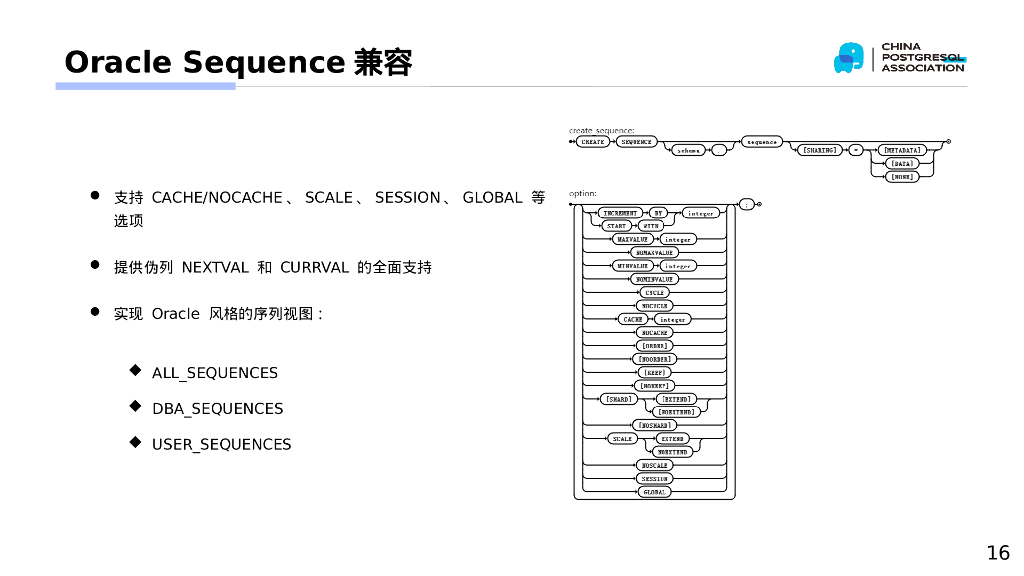Click the [NONE] node

903,177
